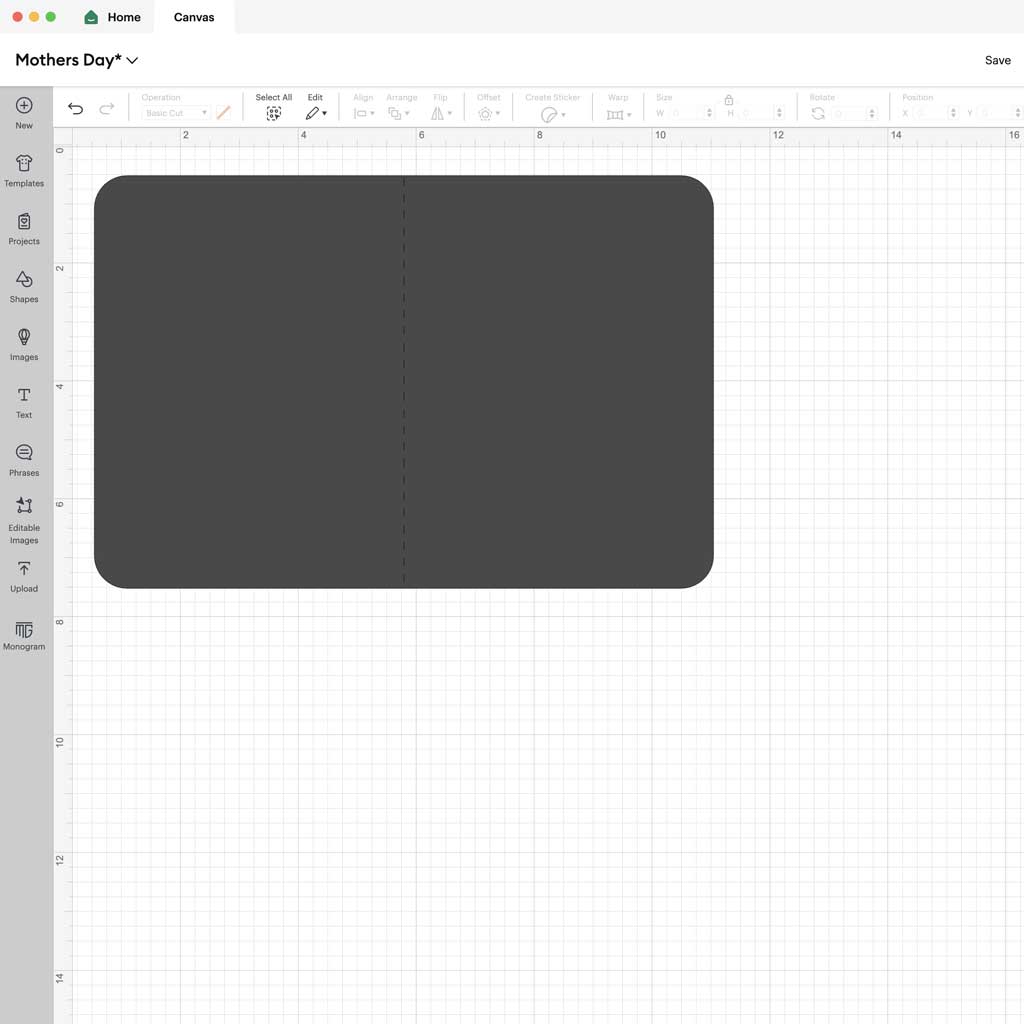1024x1024 pixels.
Task: Open the Mothers Day project name menu
Action: point(76,60)
